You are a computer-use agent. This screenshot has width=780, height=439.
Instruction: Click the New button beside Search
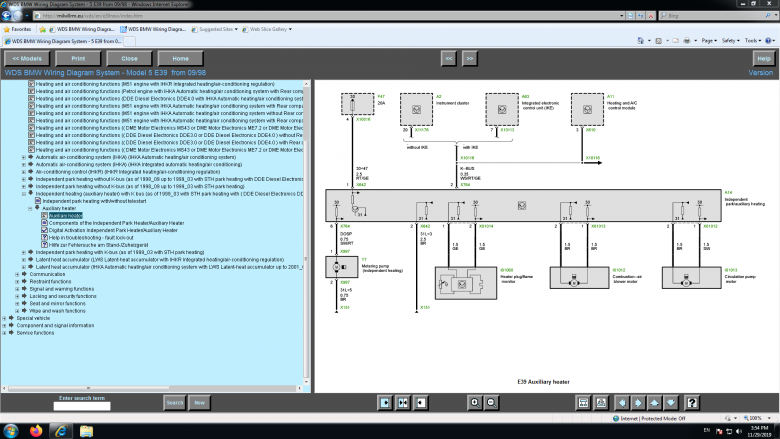point(199,403)
